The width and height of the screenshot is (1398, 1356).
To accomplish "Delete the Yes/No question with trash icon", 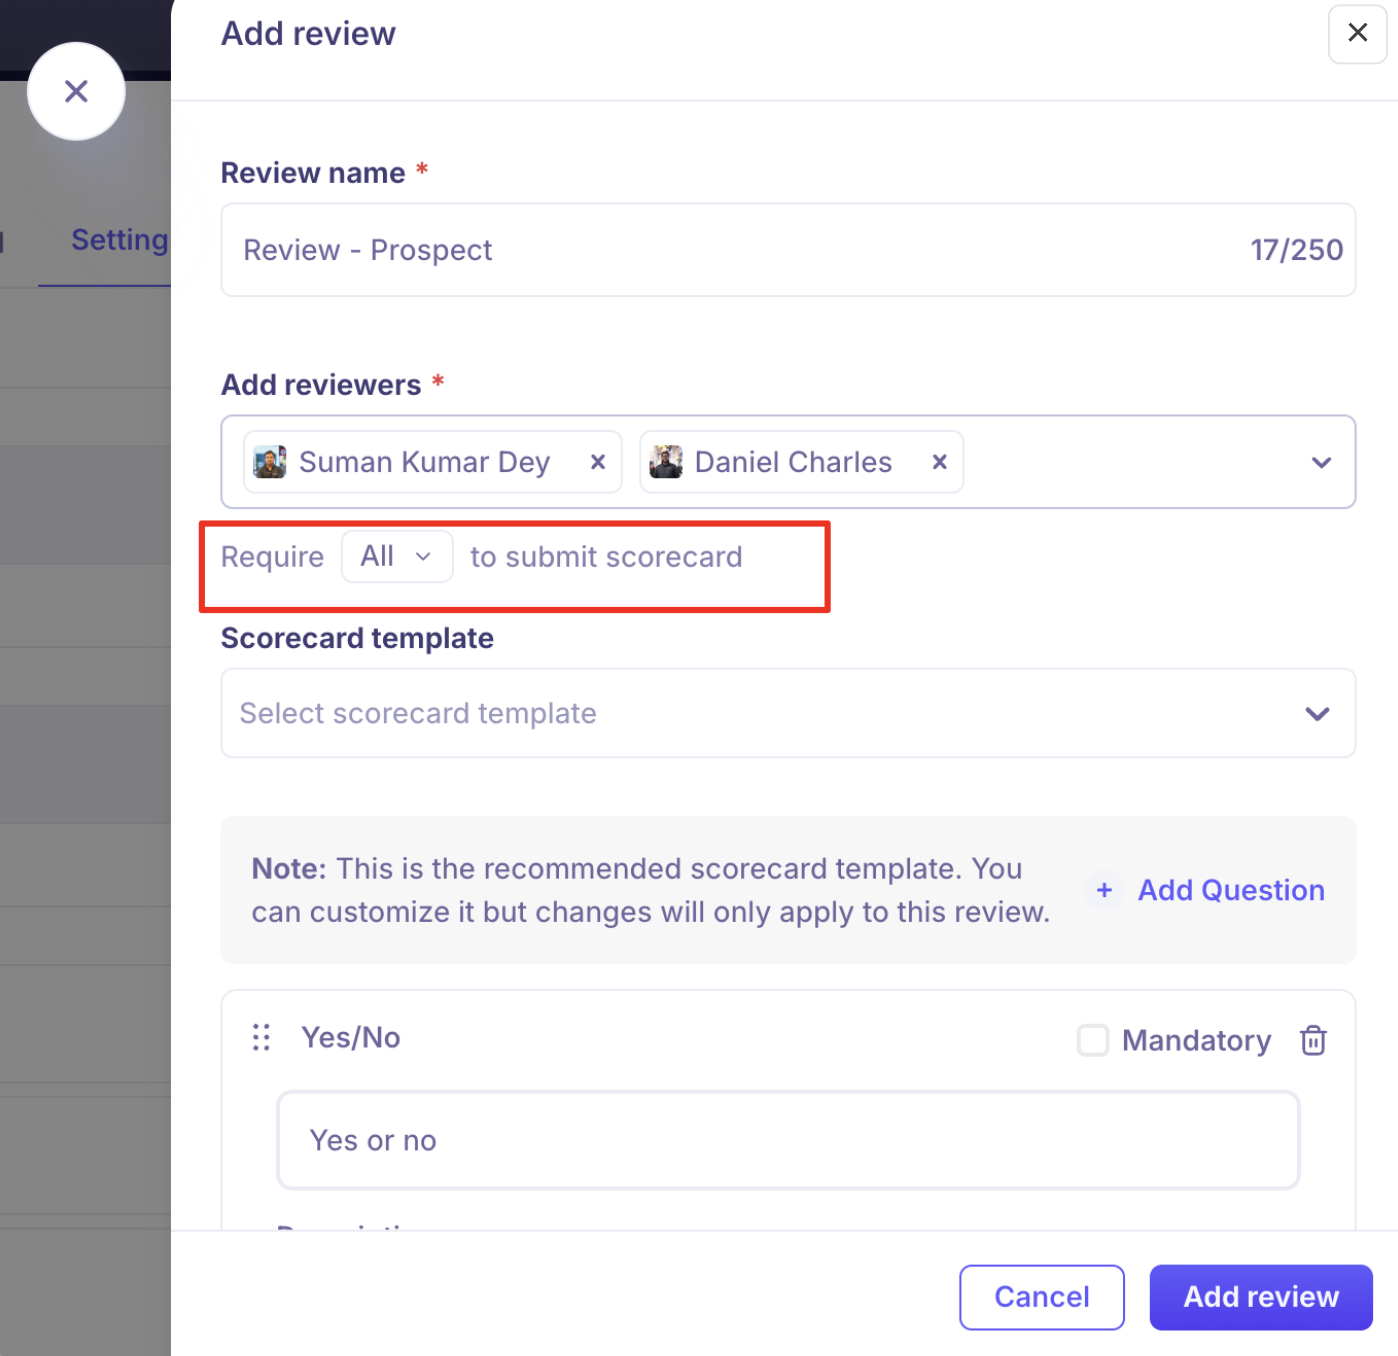I will 1313,1040.
